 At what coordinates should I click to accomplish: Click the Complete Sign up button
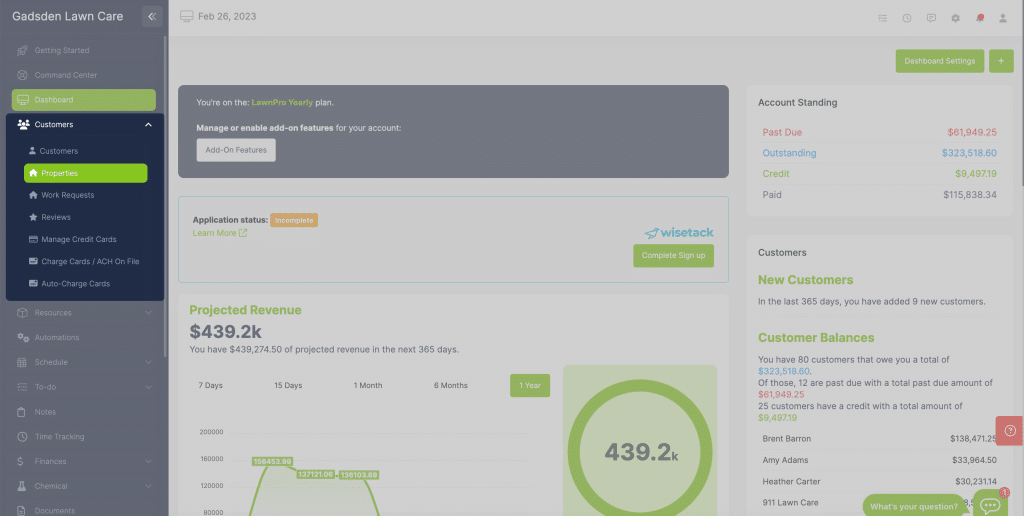673,255
